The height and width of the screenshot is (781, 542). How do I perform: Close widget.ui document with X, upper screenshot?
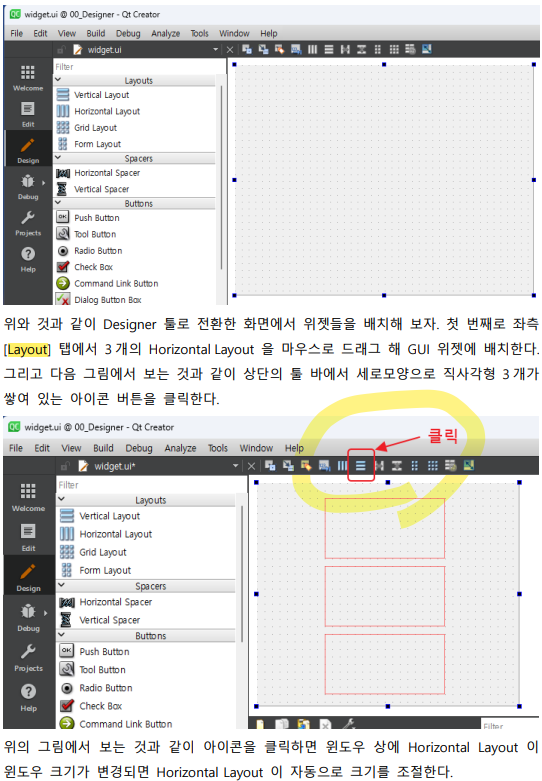point(230,49)
